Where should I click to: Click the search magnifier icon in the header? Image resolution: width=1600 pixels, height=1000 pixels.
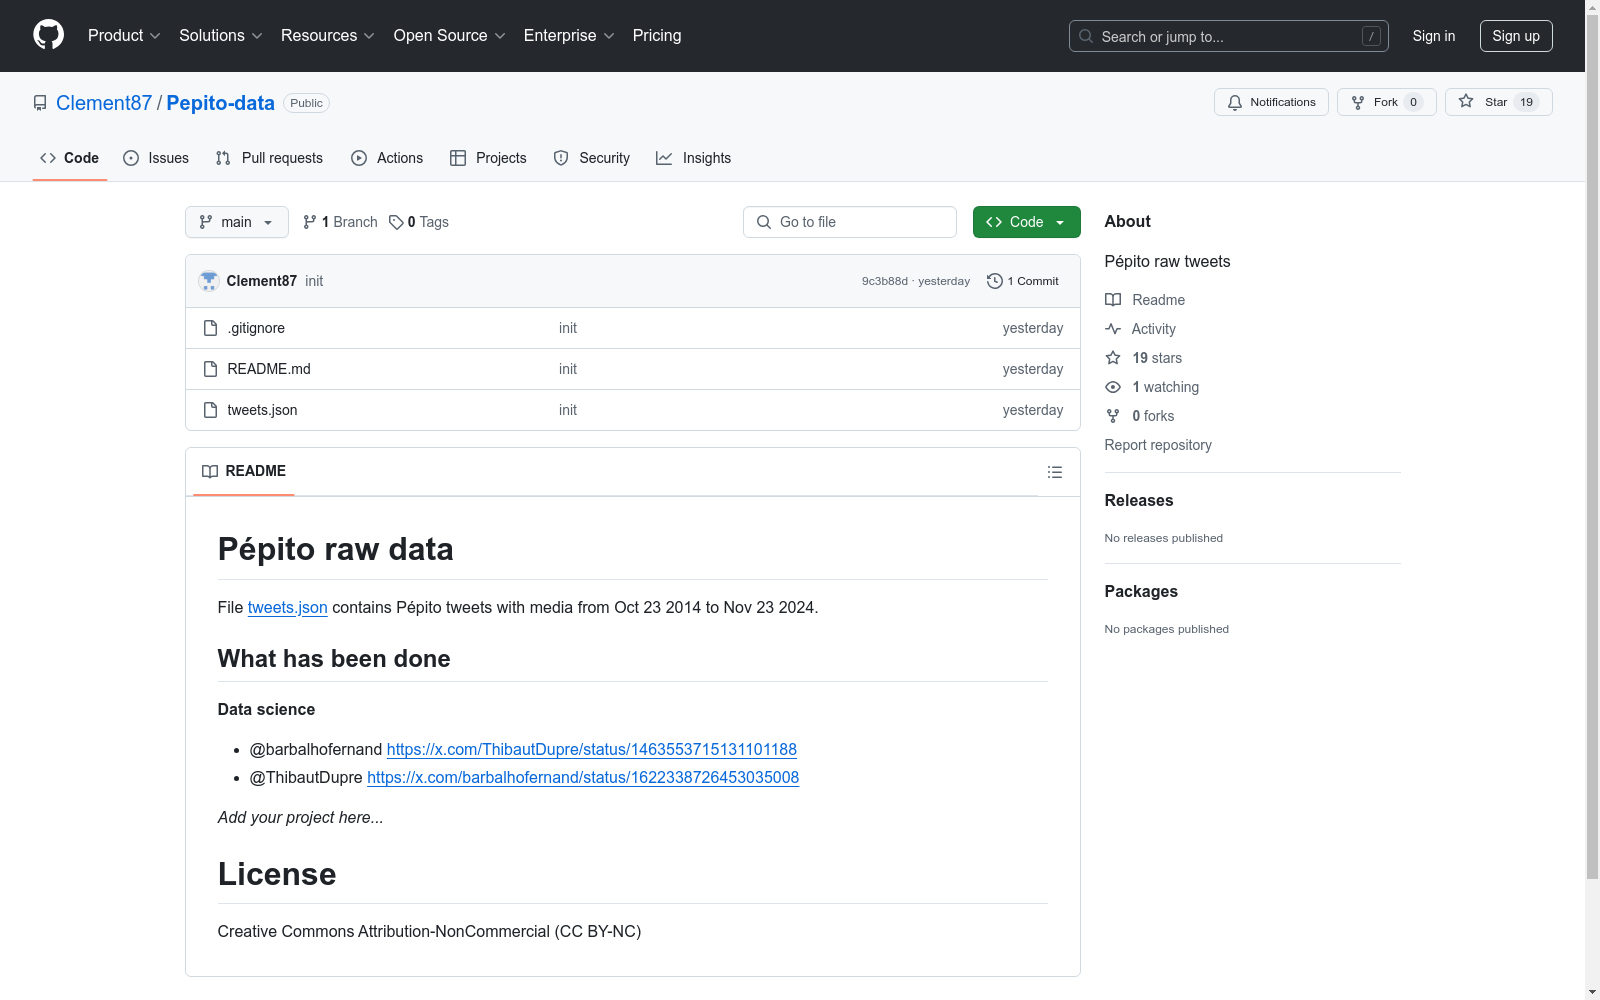click(x=1086, y=36)
